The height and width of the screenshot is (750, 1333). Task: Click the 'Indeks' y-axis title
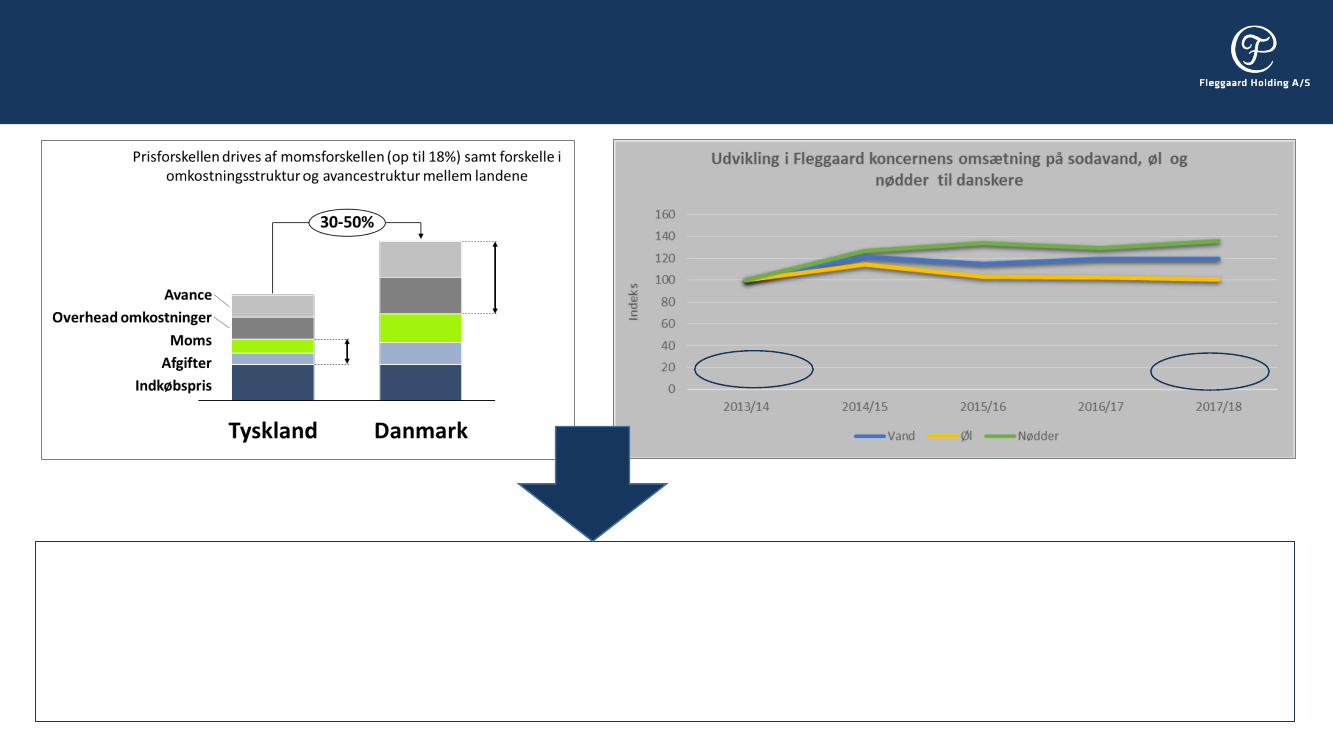(x=633, y=302)
